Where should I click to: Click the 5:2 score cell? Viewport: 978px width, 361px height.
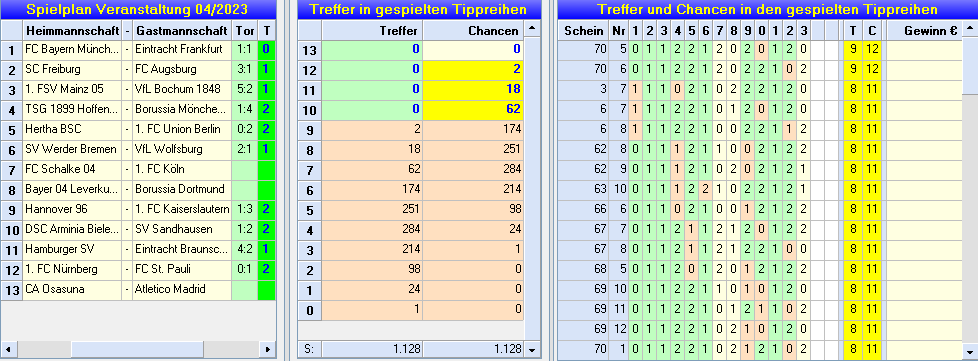[245, 89]
